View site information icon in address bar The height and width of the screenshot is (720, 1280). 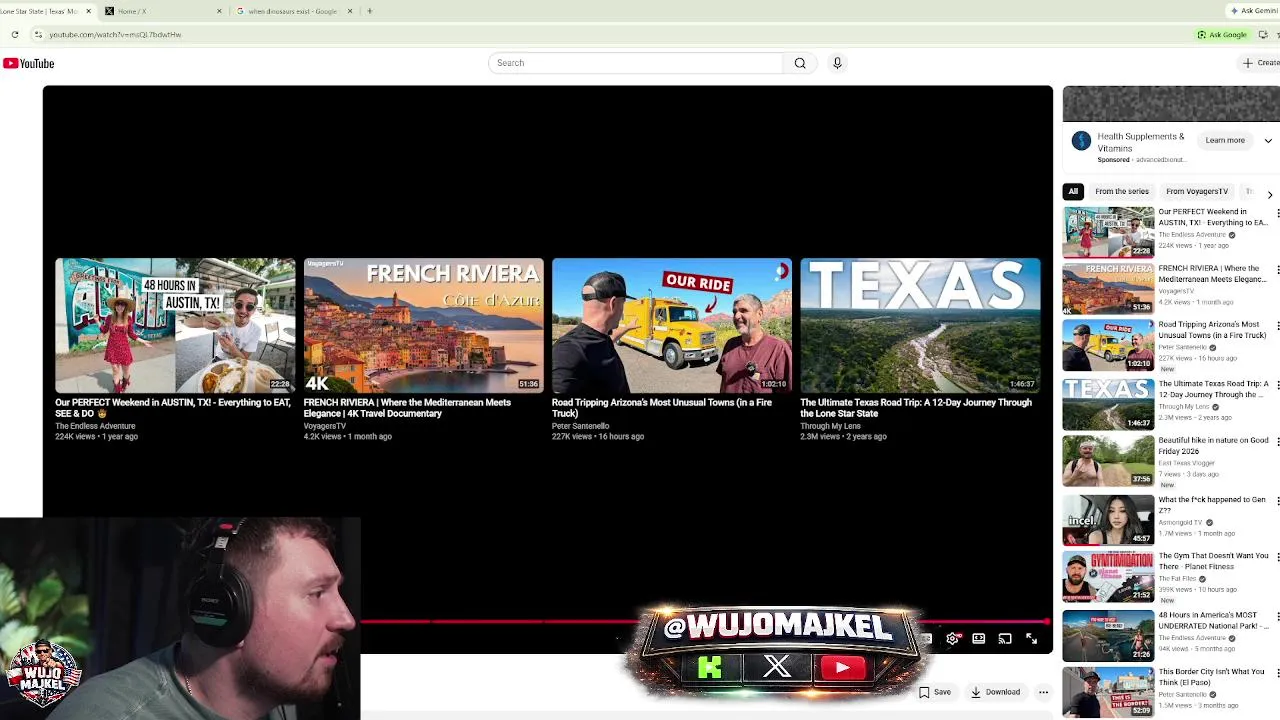(38, 35)
